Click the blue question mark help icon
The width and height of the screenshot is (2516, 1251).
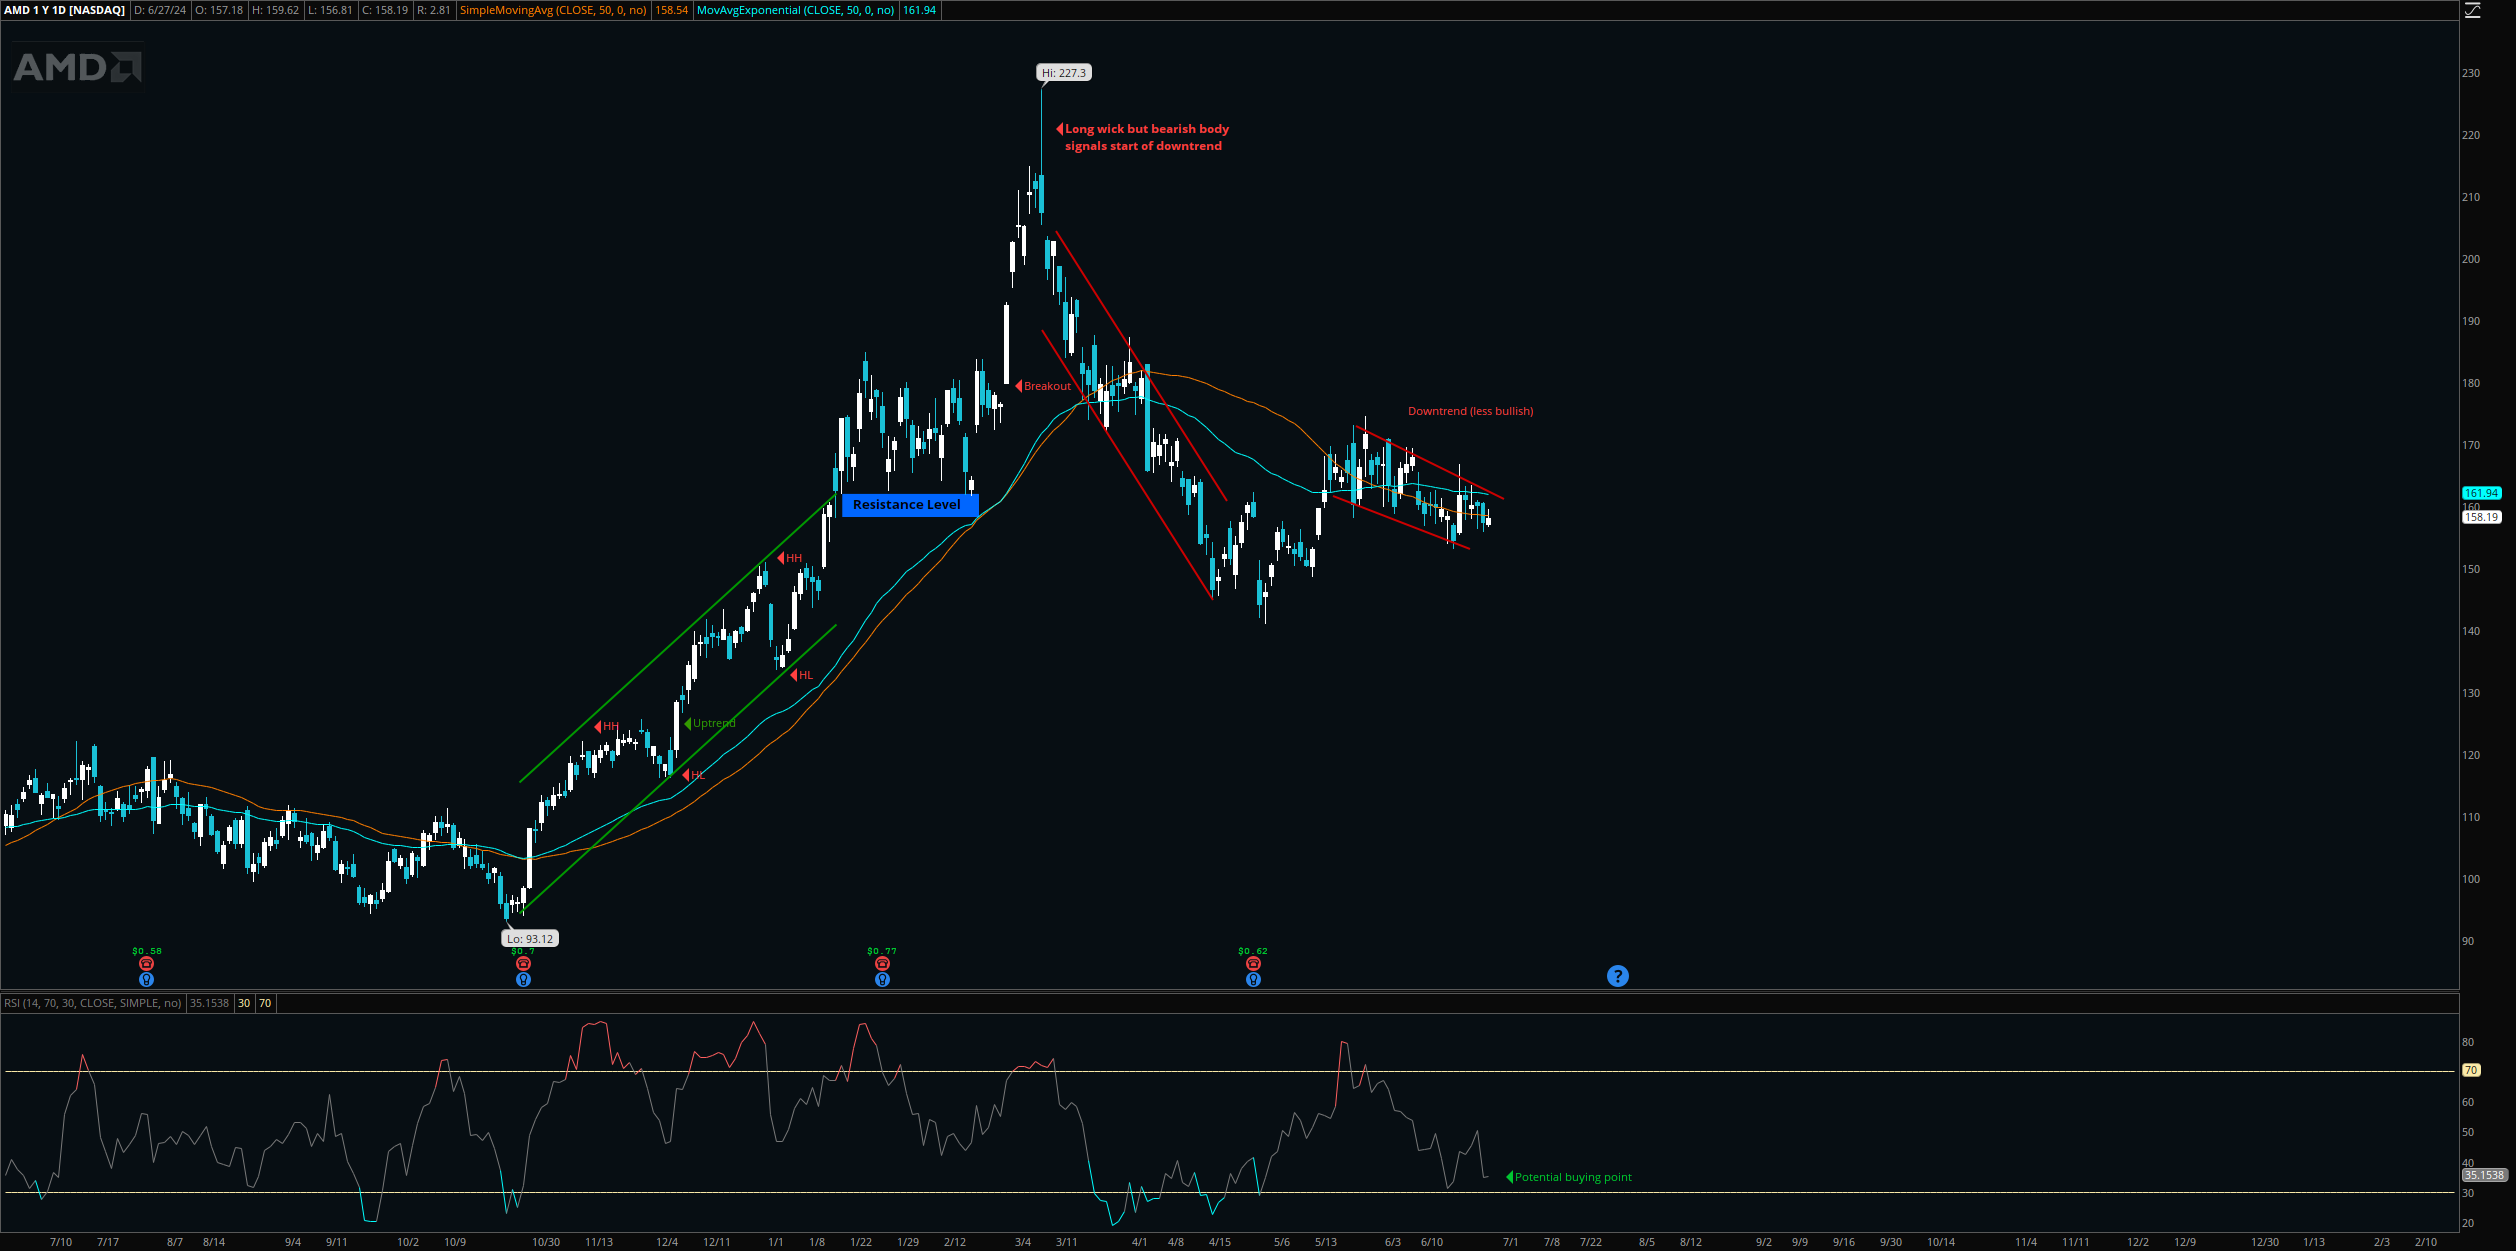pyautogui.click(x=1617, y=976)
